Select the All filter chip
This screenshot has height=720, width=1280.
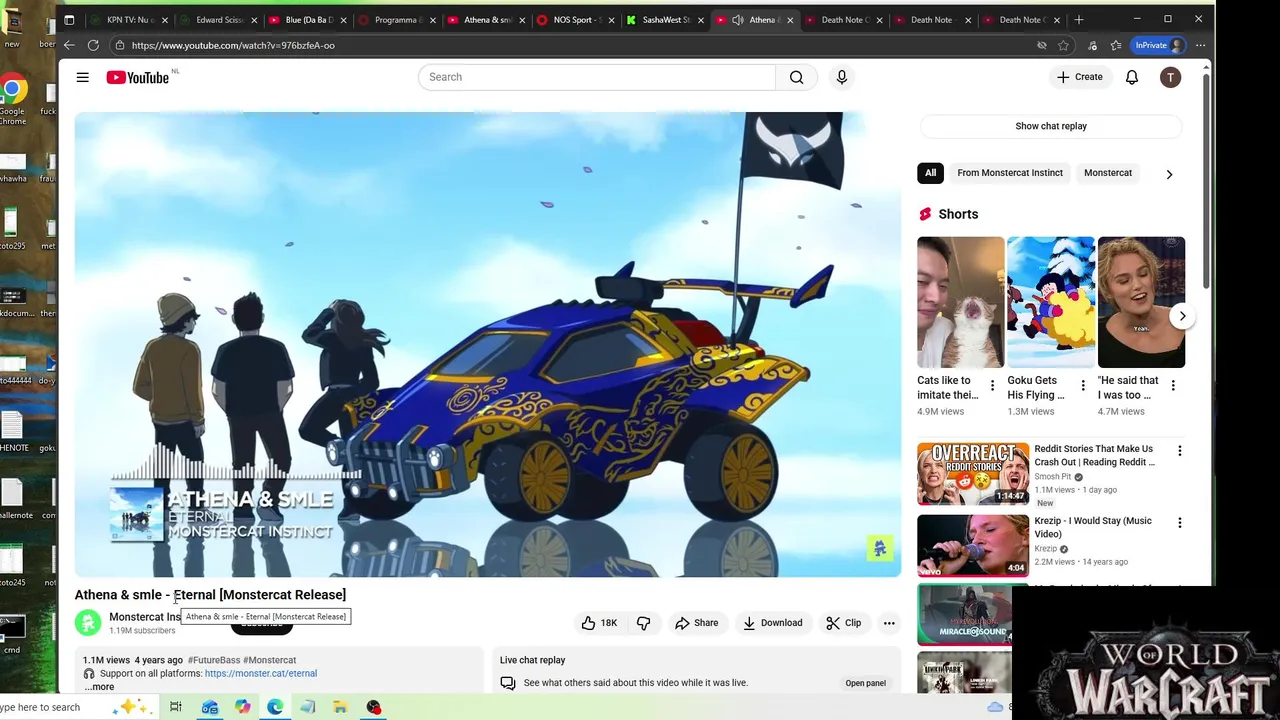click(x=930, y=173)
